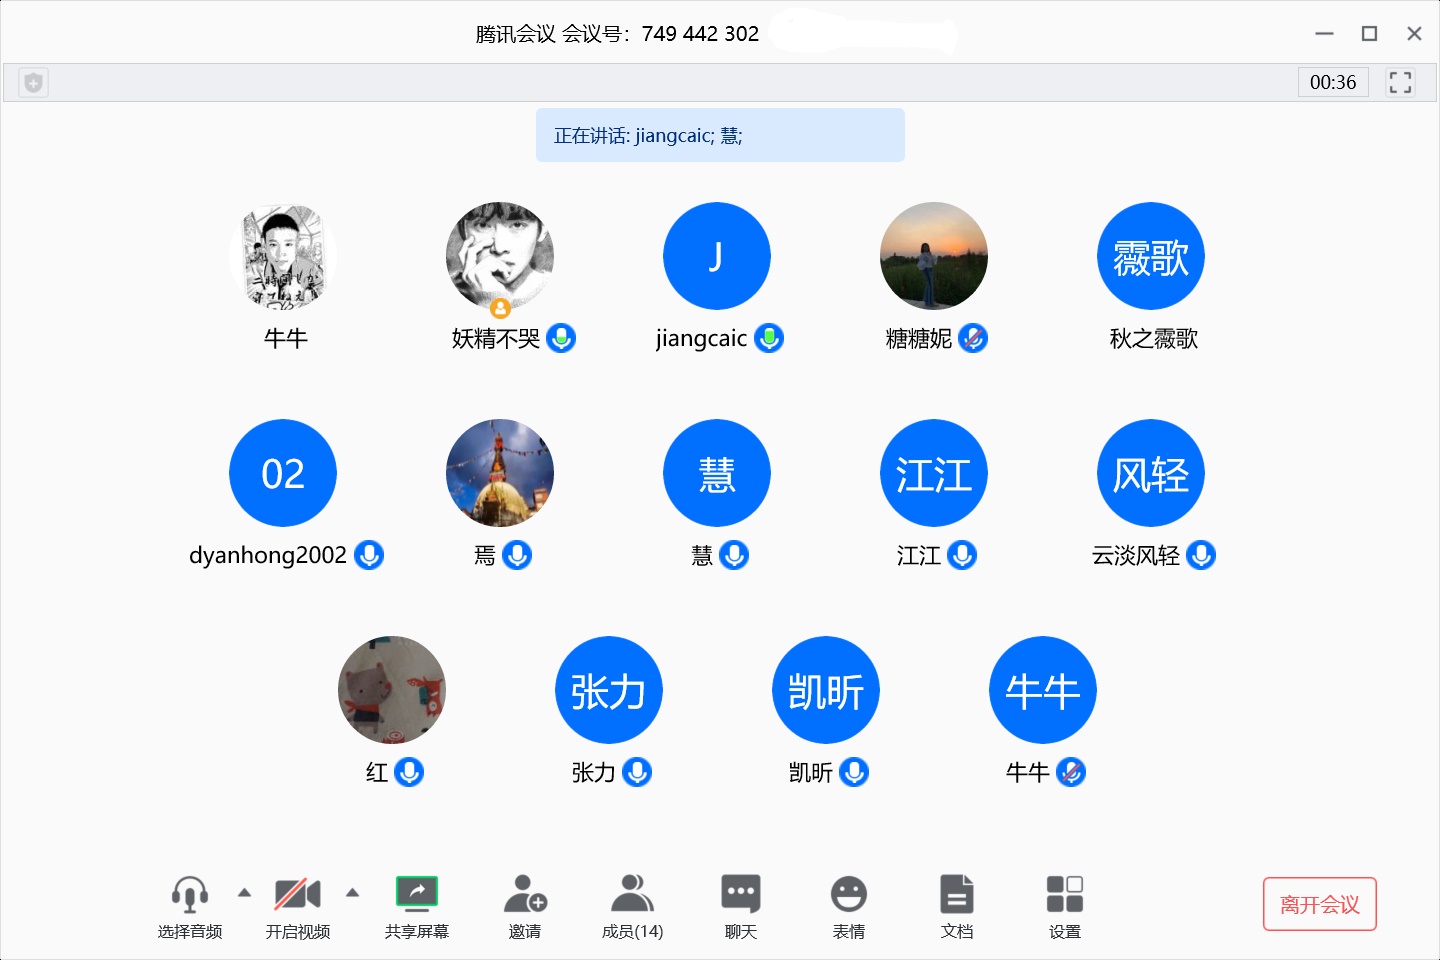
Task: Click the 离开会议 leave meeting button
Action: coord(1319,904)
